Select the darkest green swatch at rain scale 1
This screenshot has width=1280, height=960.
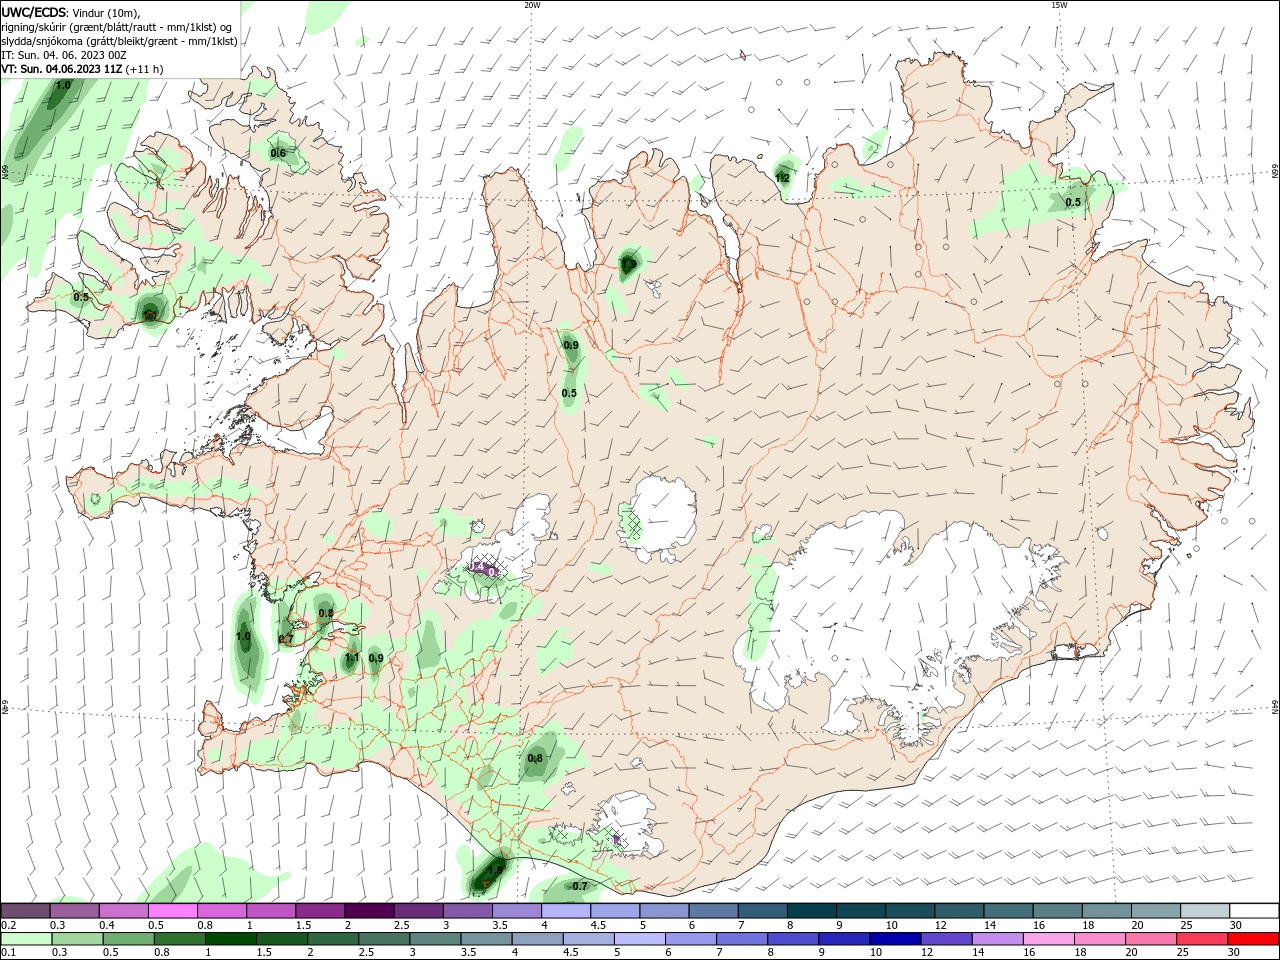pos(230,939)
